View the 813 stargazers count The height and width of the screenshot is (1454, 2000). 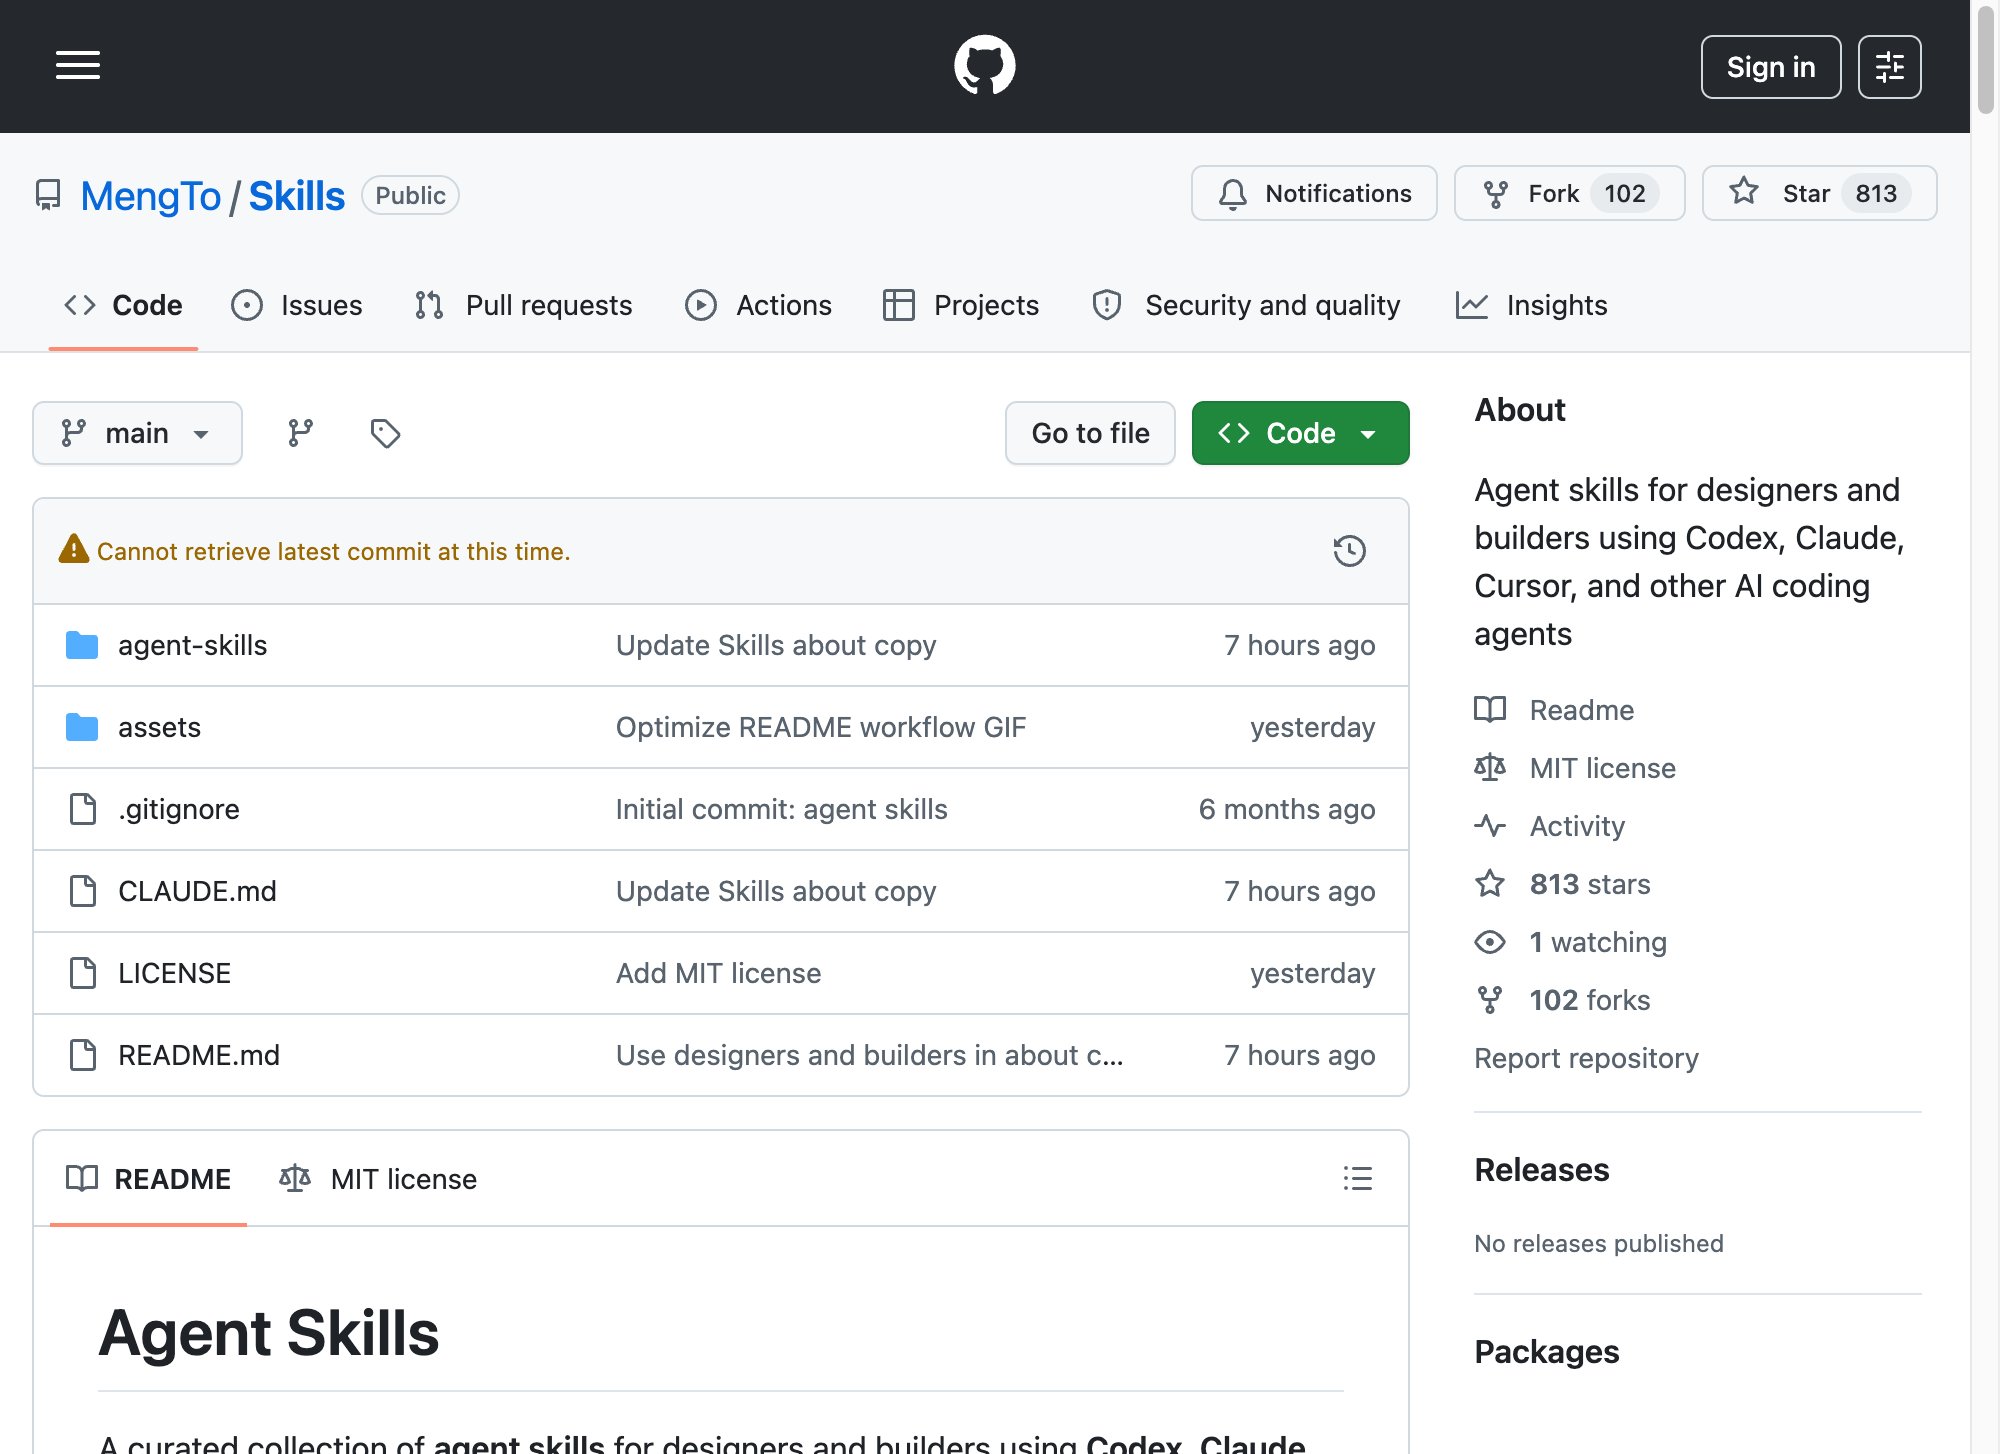1876,193
